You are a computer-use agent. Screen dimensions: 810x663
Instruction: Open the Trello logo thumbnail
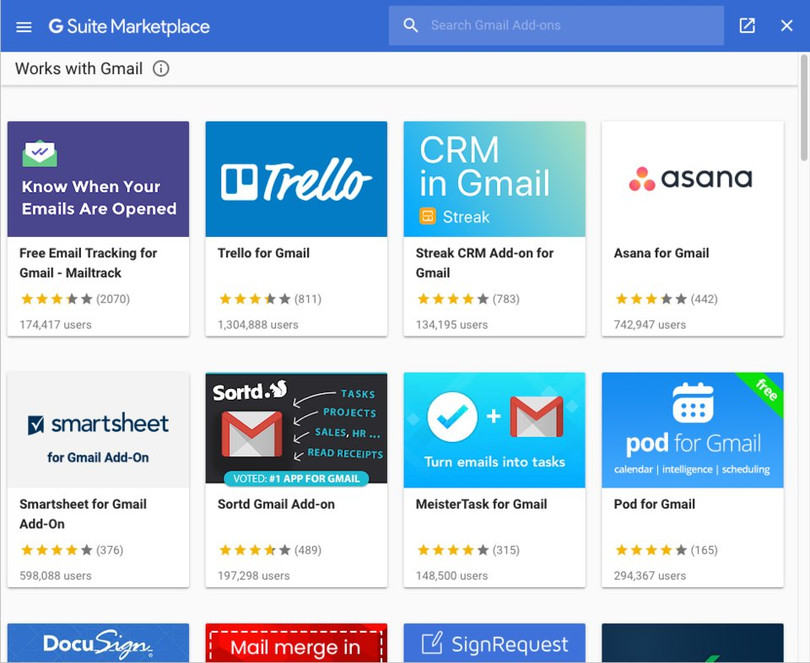296,179
